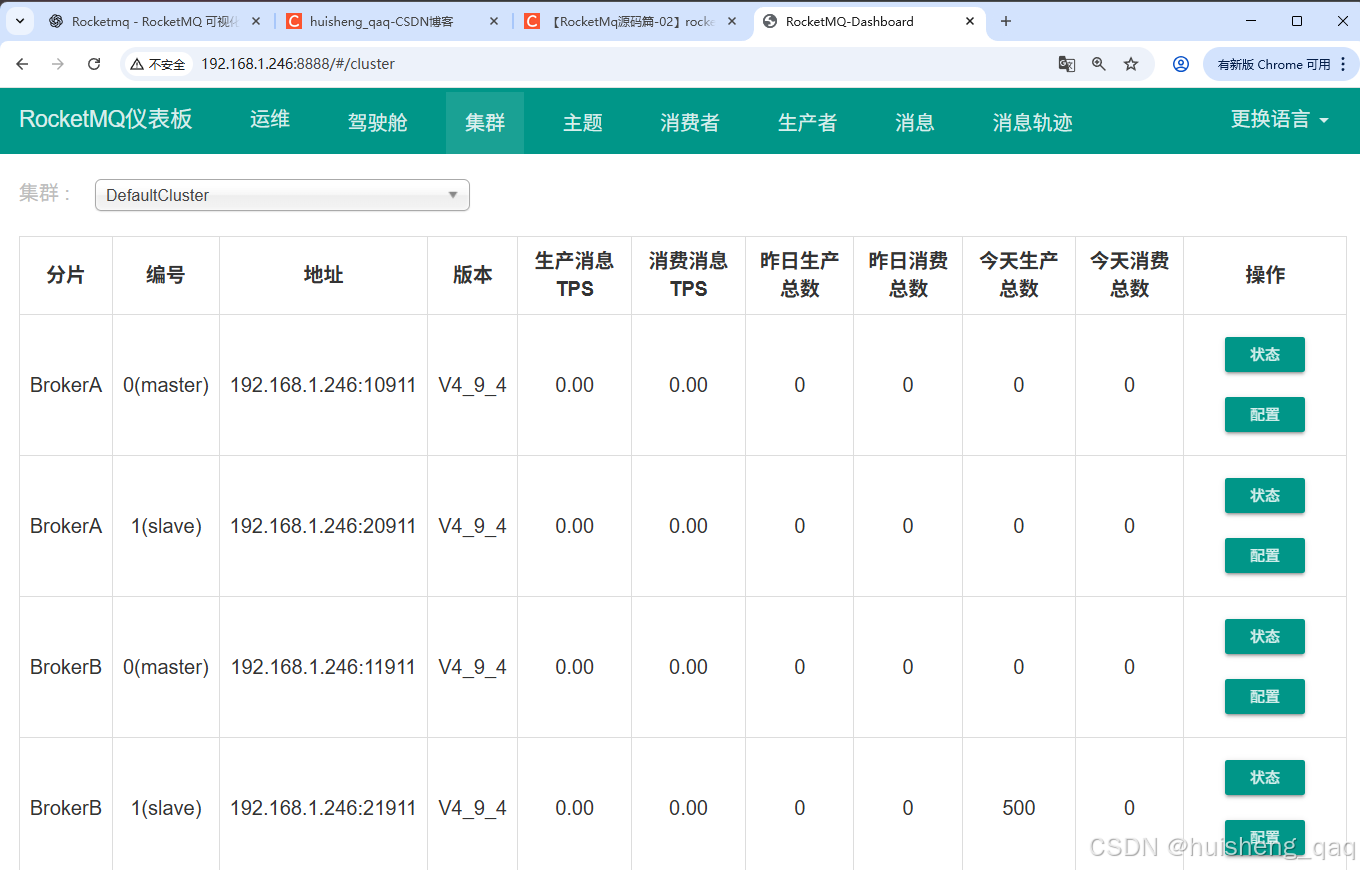Reload the page with refresh icon
1360x870 pixels.
point(94,64)
